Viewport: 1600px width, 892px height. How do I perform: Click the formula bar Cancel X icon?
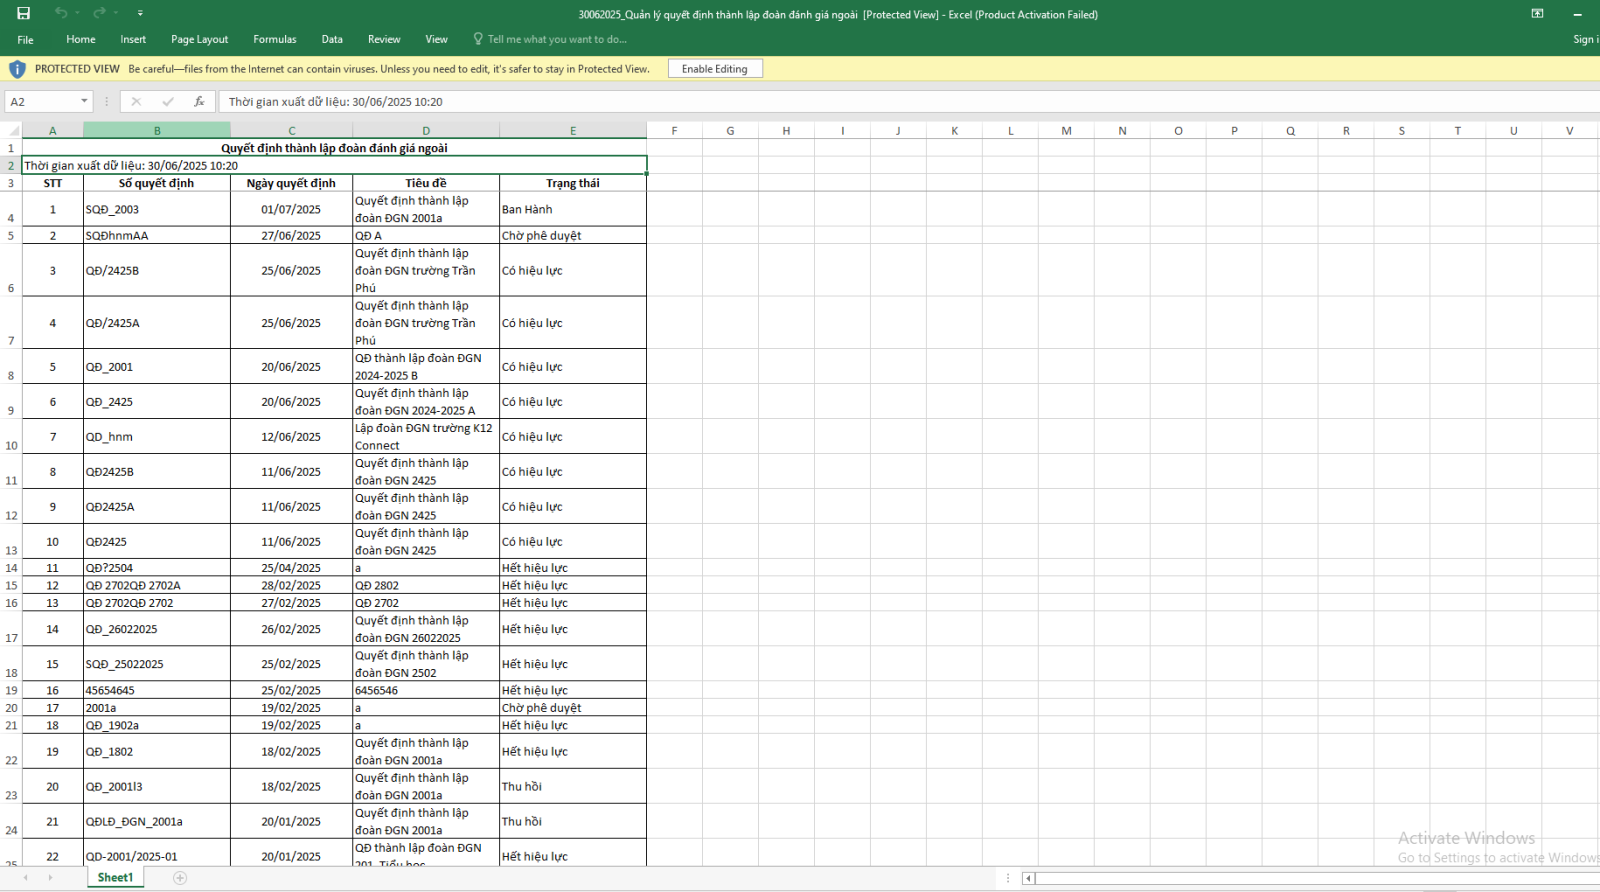137,101
